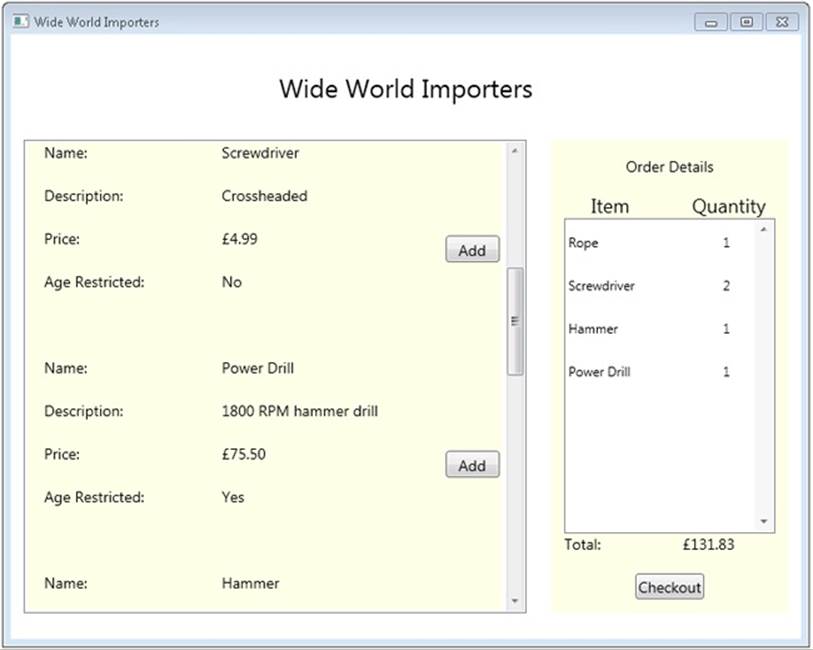Click the Total: label
This screenshot has height=650, width=813.
(583, 544)
